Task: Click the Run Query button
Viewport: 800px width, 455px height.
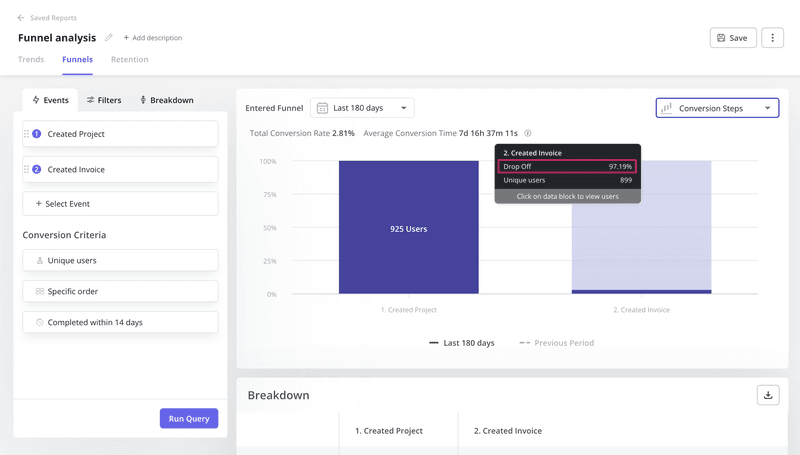Action: [x=188, y=418]
